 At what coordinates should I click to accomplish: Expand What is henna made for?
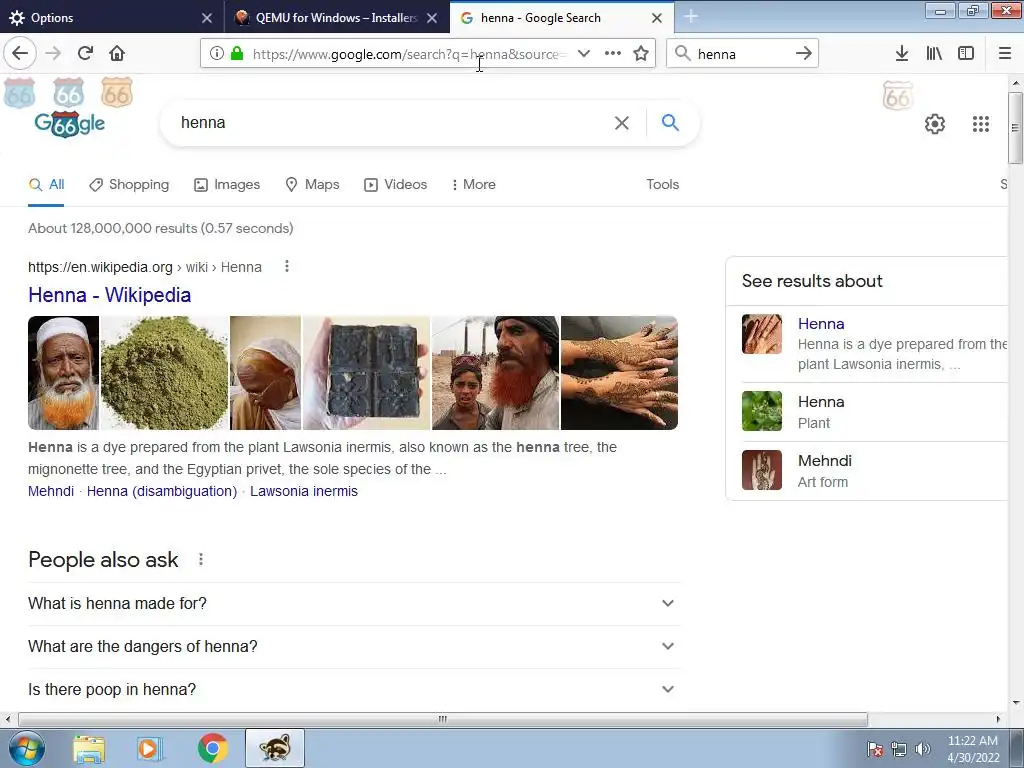tap(354, 603)
